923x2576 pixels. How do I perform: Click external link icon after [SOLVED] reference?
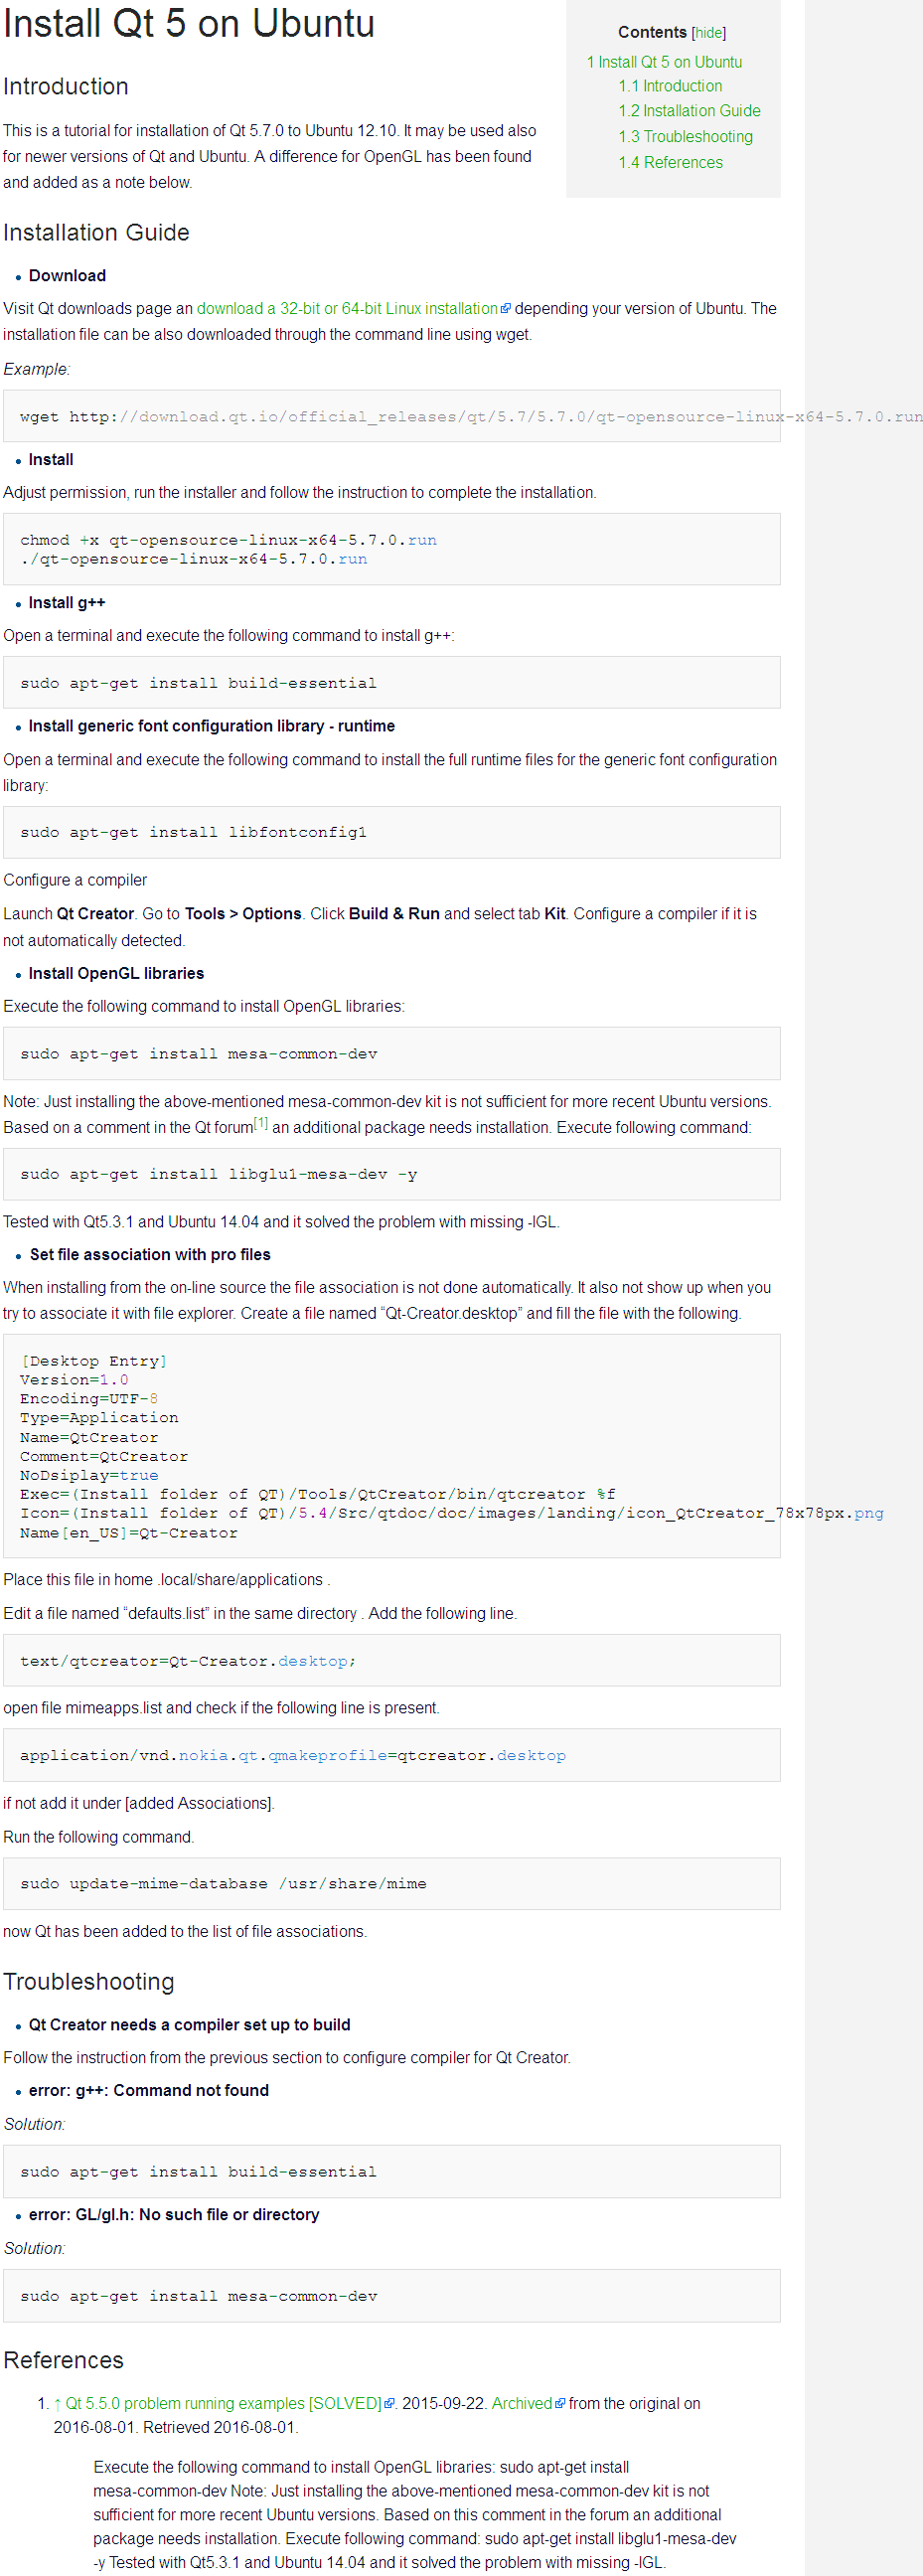[x=390, y=2403]
